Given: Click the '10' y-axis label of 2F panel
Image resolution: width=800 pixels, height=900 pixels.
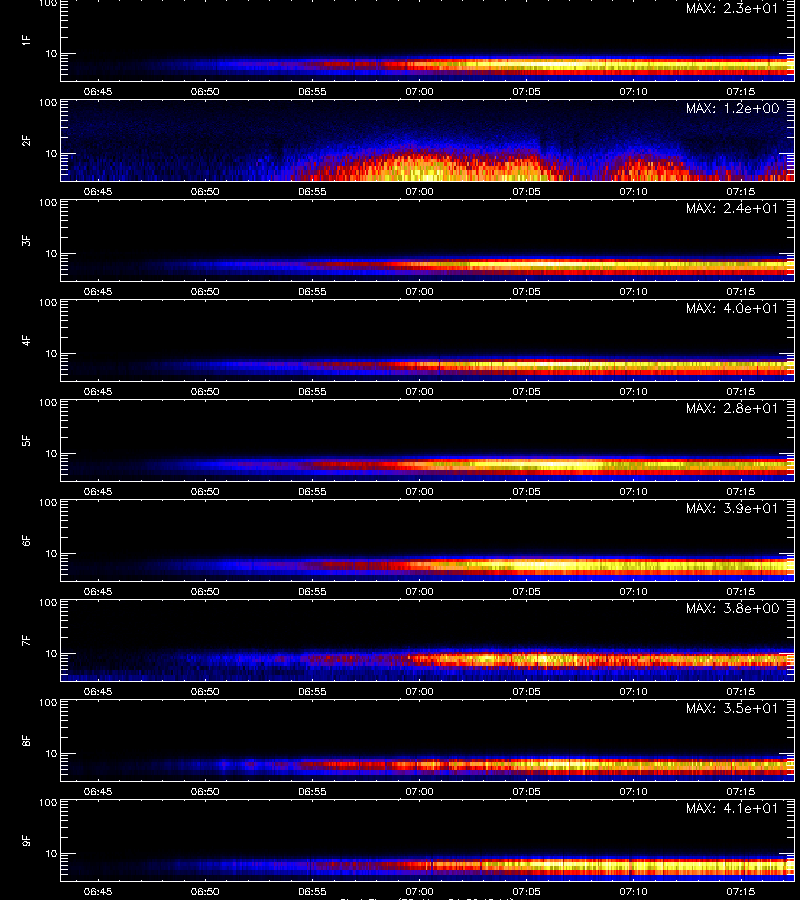Looking at the screenshot, I should (51, 153).
